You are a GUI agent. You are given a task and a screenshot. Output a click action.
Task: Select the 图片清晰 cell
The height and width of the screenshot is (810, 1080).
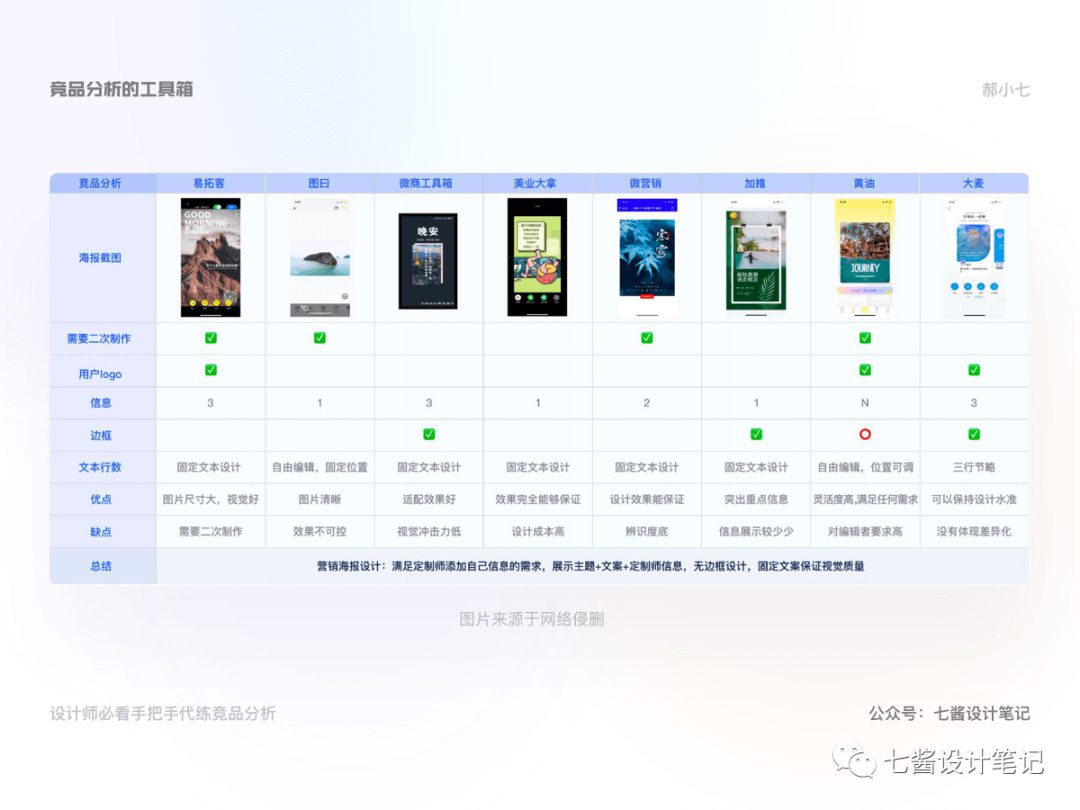[x=320, y=499]
